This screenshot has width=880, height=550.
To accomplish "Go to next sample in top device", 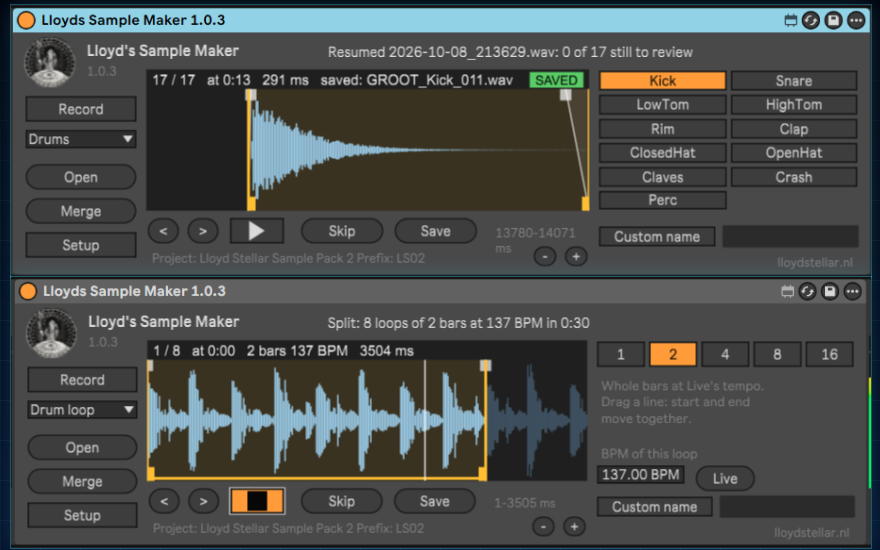I will point(203,231).
